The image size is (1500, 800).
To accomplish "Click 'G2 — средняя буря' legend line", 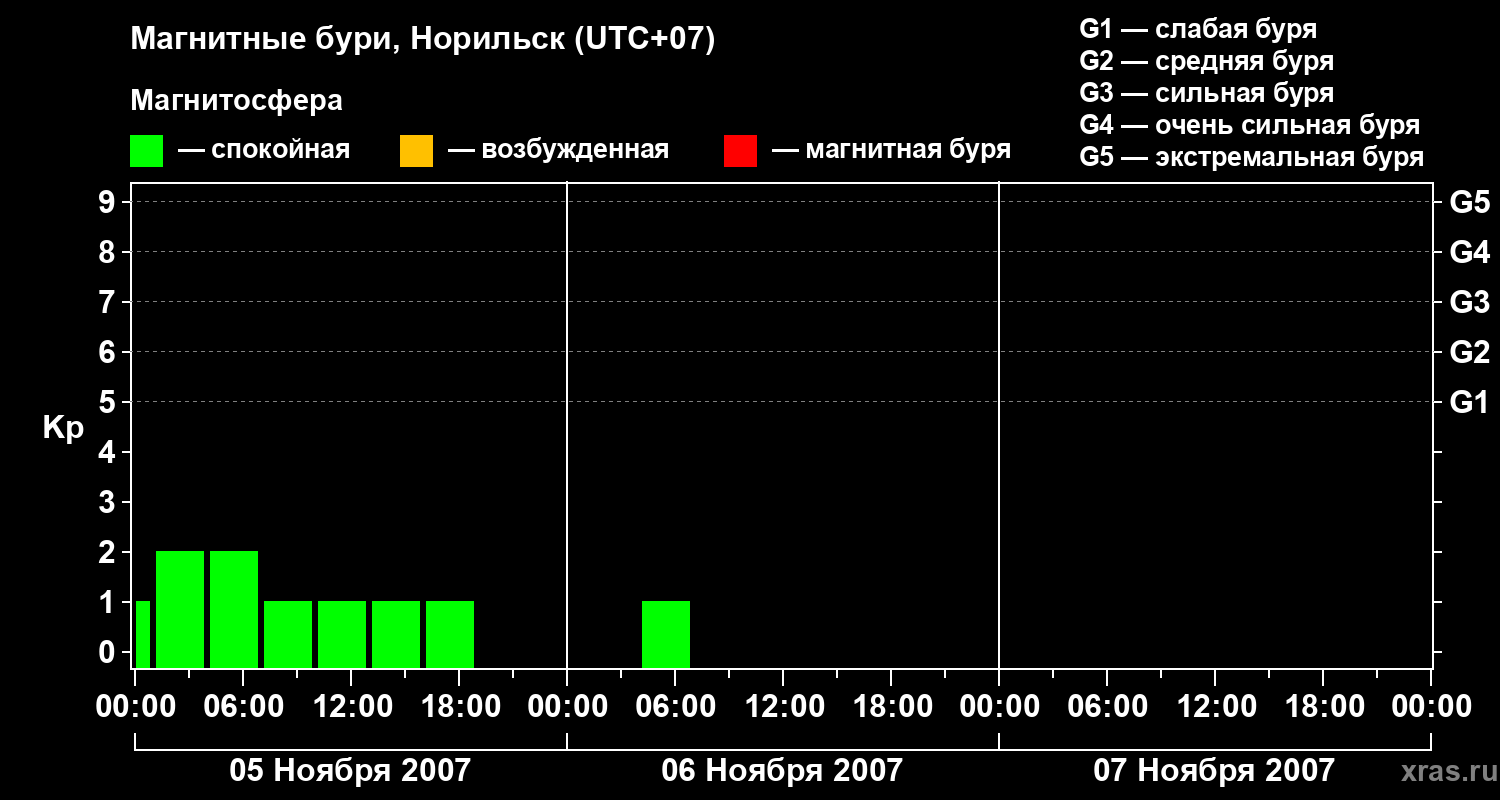I will (x=1206, y=61).
